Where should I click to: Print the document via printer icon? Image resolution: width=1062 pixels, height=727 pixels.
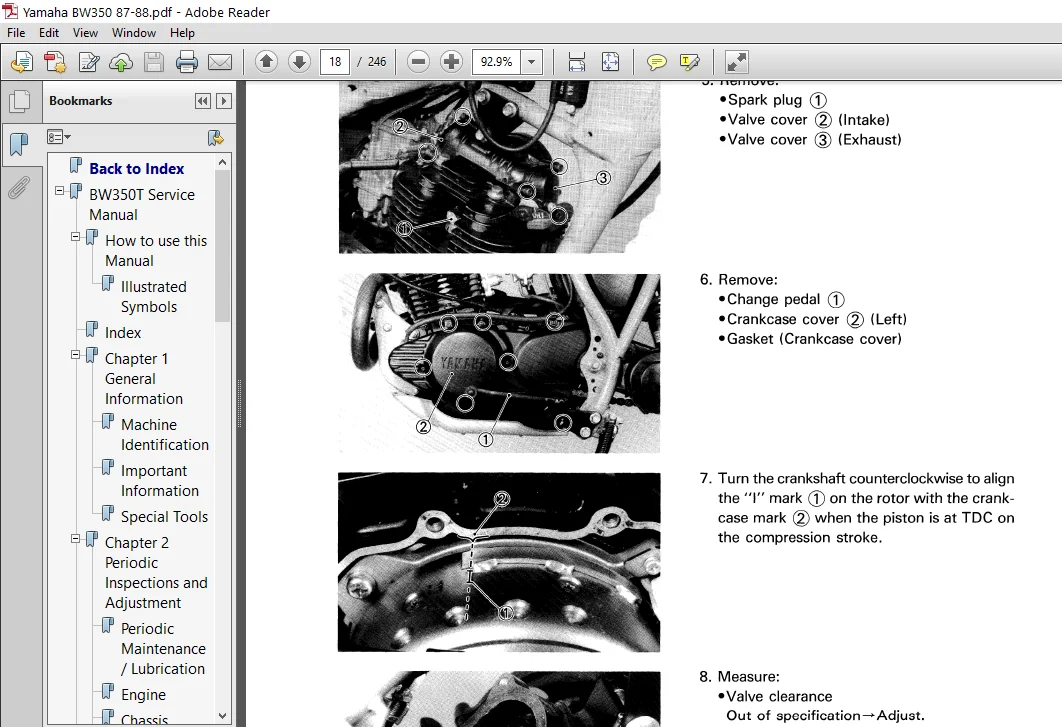tap(187, 62)
